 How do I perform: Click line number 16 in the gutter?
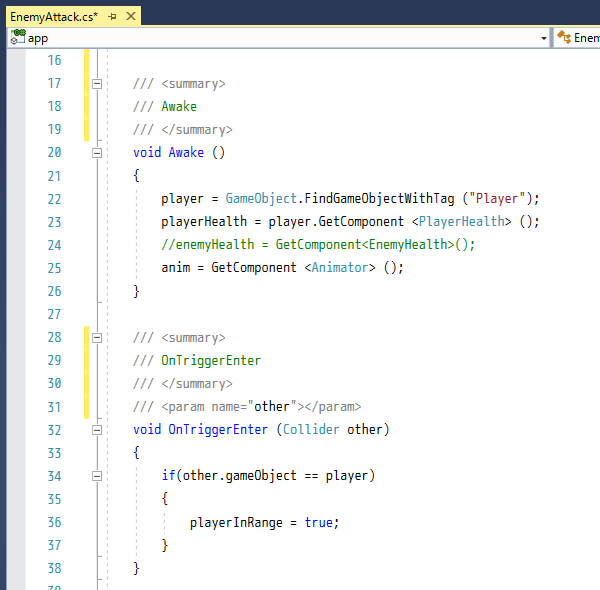click(x=54, y=60)
